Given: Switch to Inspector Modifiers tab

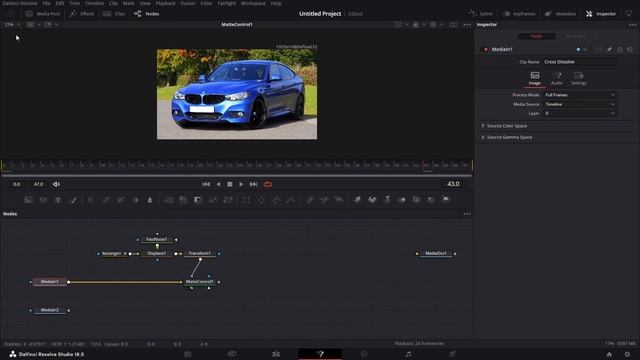Looking at the screenshot, I should [x=576, y=36].
